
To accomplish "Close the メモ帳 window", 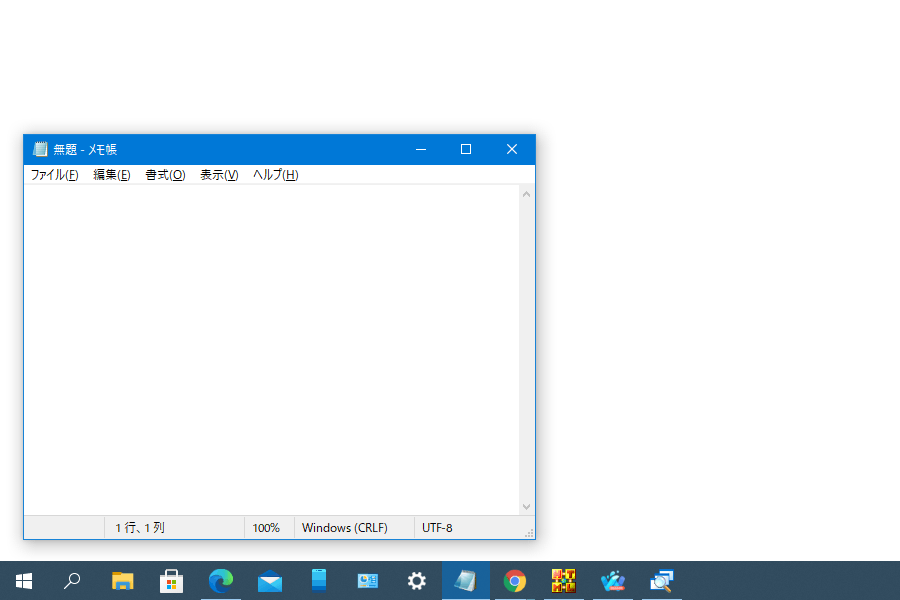I will [512, 149].
